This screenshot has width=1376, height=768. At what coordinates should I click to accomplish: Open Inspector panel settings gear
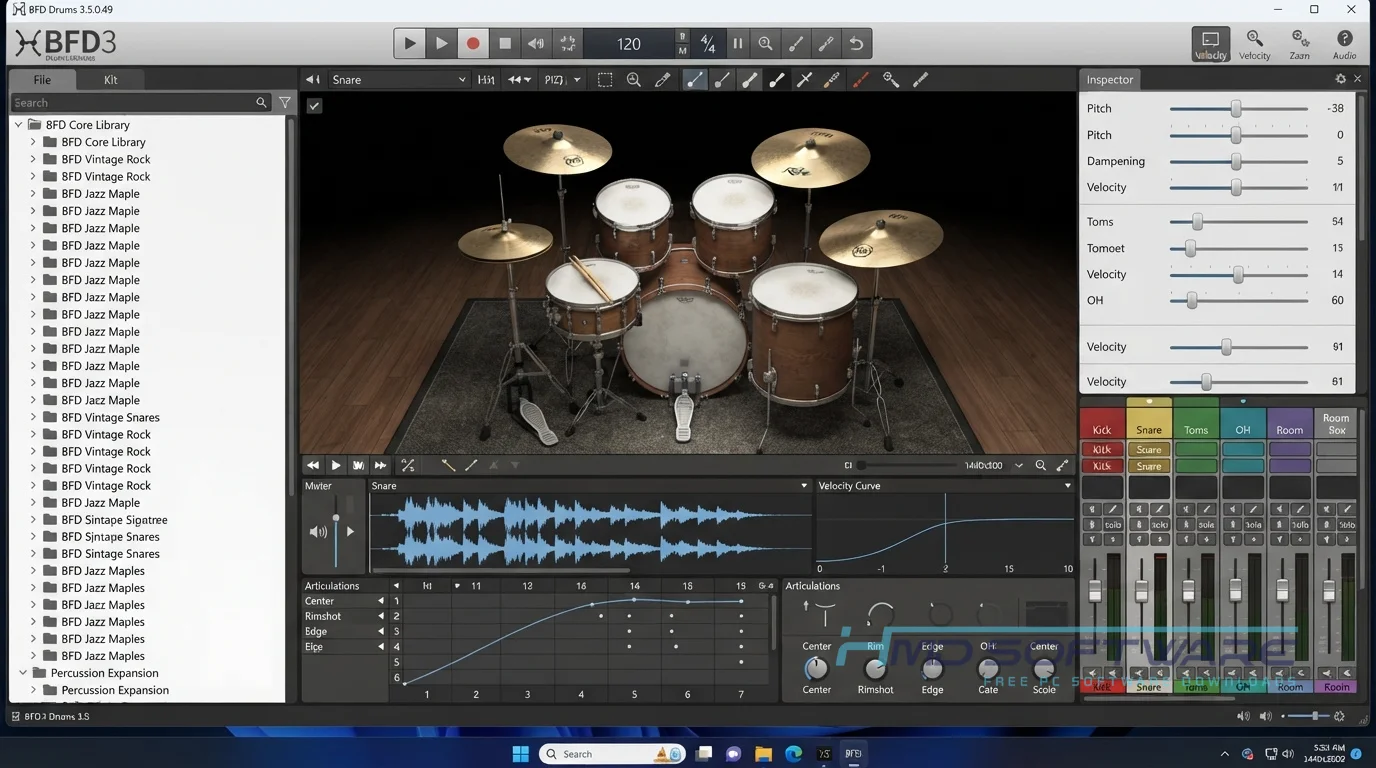click(x=1341, y=79)
